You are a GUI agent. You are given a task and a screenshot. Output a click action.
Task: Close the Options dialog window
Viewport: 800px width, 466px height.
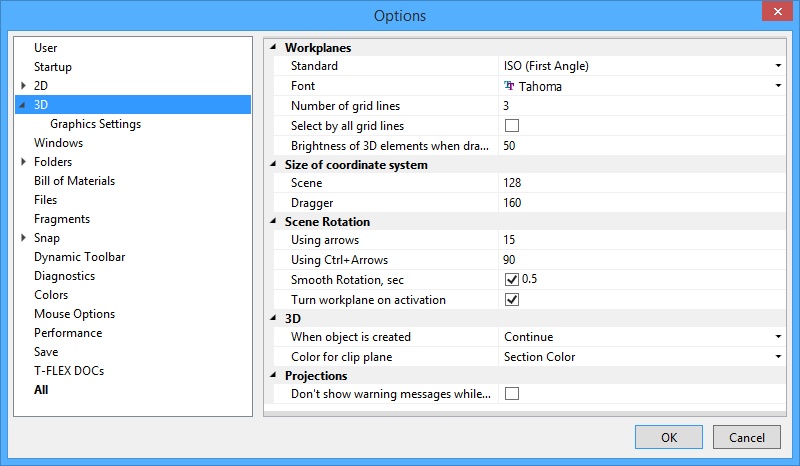[x=777, y=11]
